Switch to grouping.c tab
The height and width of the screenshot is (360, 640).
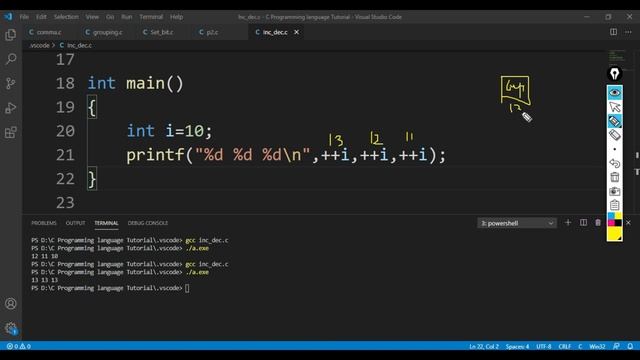click(x=107, y=32)
